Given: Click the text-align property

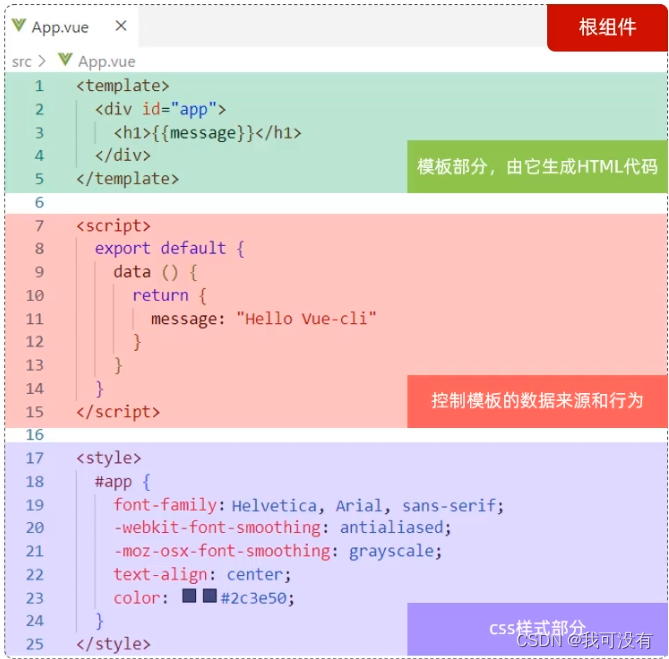Looking at the screenshot, I should tap(160, 575).
